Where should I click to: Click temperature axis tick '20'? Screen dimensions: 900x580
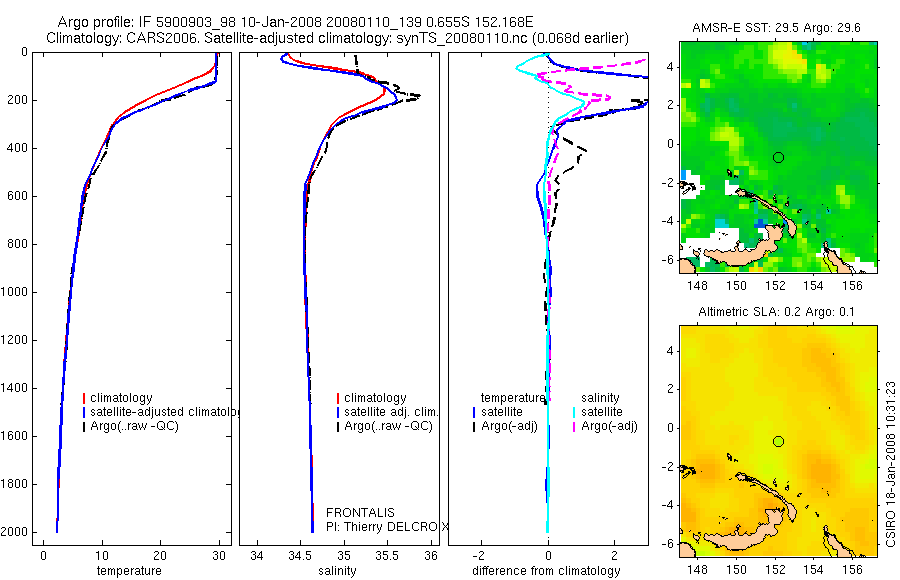(x=160, y=556)
